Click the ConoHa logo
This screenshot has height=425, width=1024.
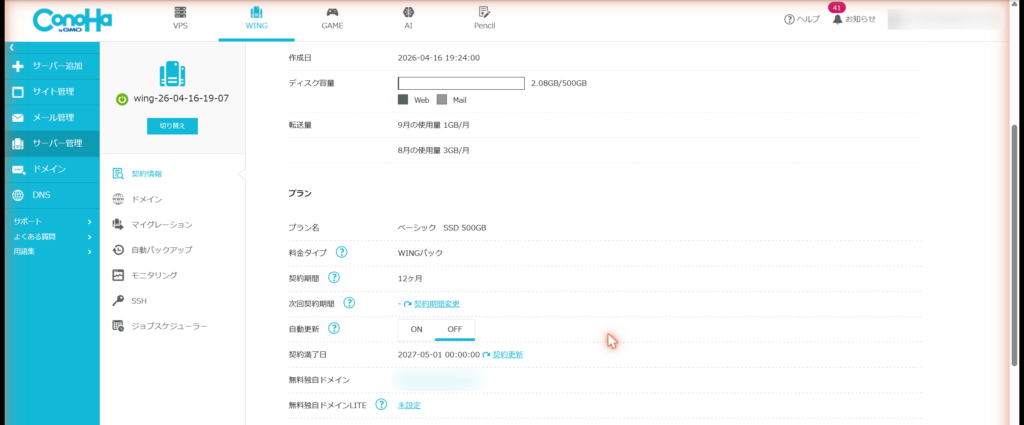coord(72,20)
